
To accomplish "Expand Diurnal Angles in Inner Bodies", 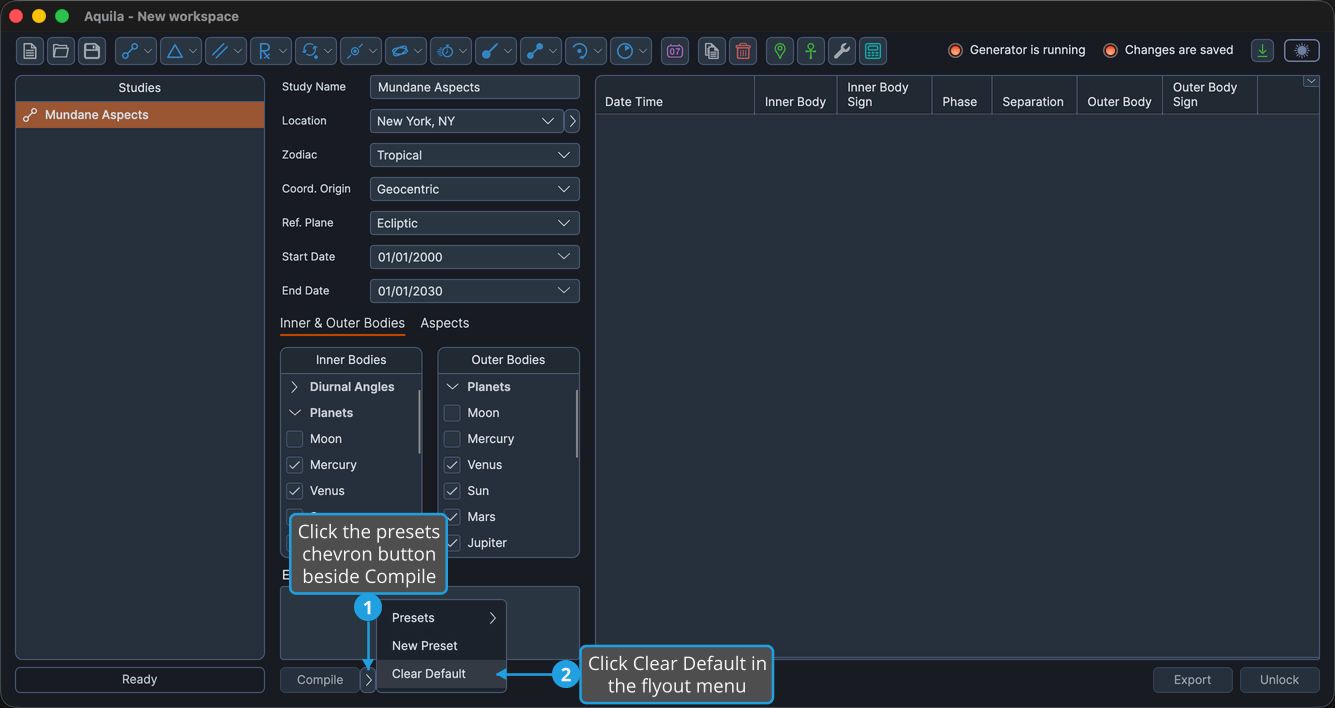I will 295,387.
